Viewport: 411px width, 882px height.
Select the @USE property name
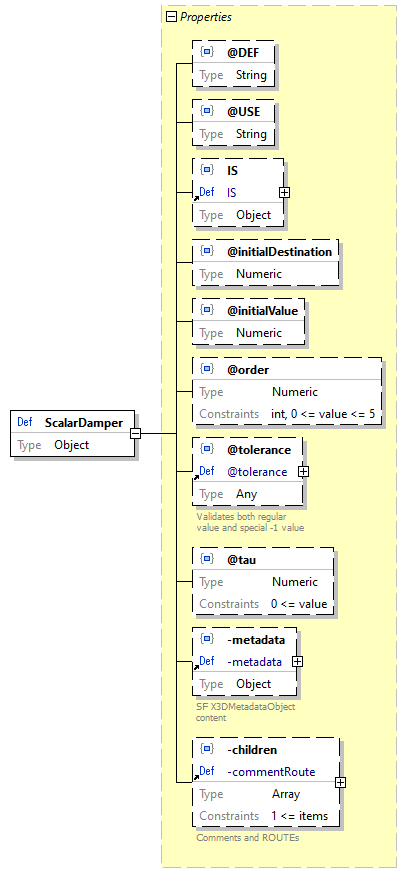click(244, 111)
